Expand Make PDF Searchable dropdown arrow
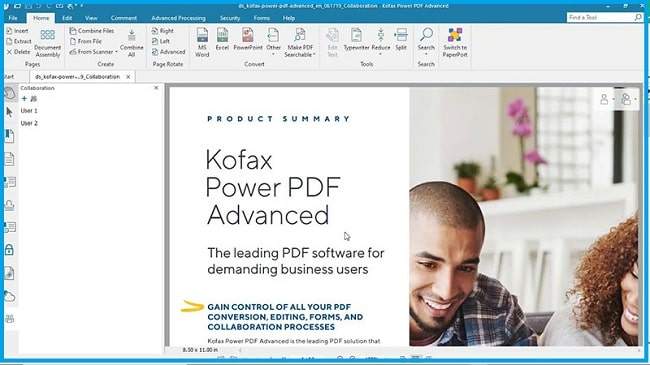Viewport: 650px width, 365px height. (x=314, y=55)
